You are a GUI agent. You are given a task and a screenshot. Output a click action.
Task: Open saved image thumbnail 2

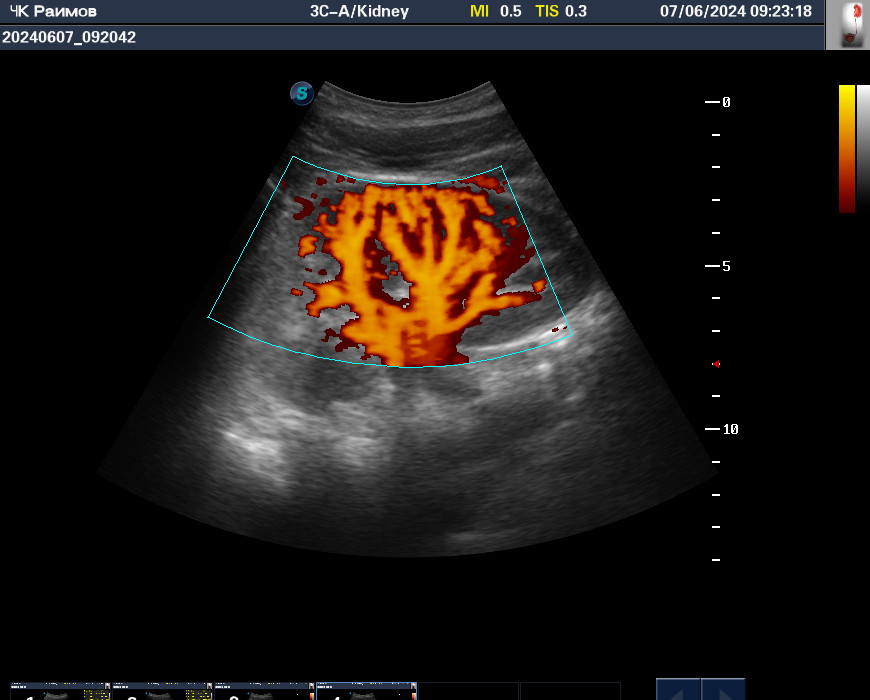tap(162, 691)
